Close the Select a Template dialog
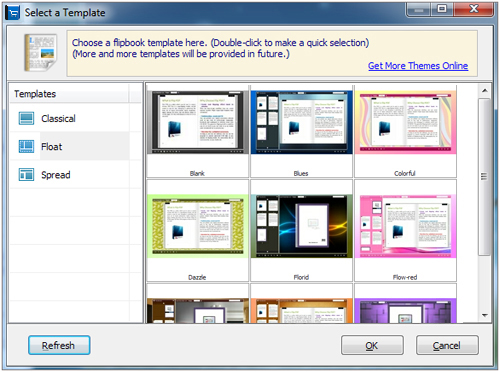 (x=473, y=10)
